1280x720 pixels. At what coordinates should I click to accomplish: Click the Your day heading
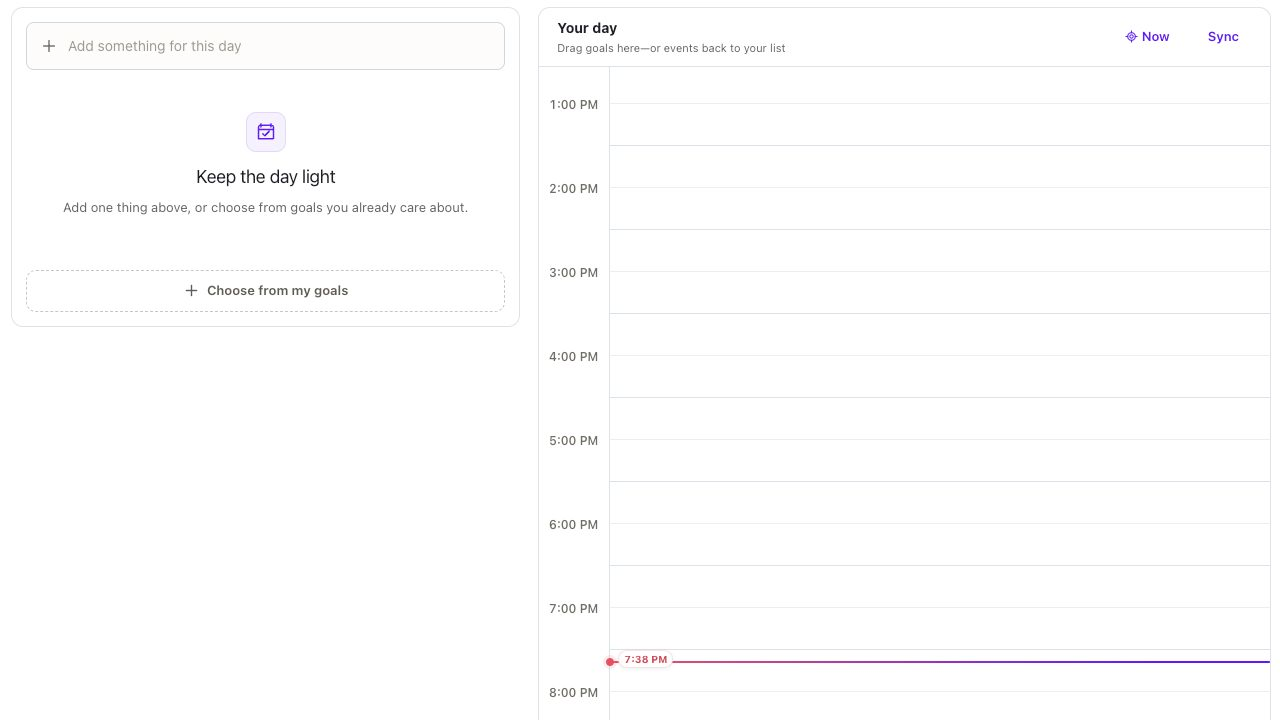(587, 28)
